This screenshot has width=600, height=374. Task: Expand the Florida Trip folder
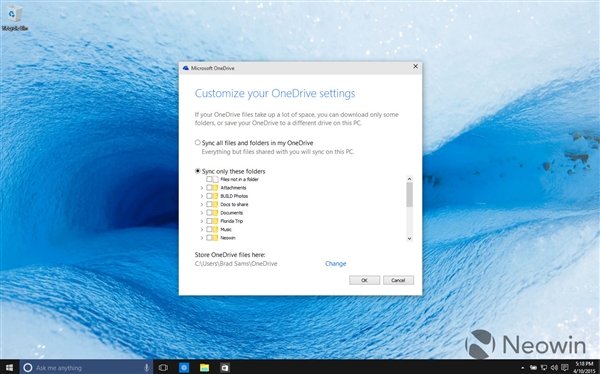click(202, 221)
